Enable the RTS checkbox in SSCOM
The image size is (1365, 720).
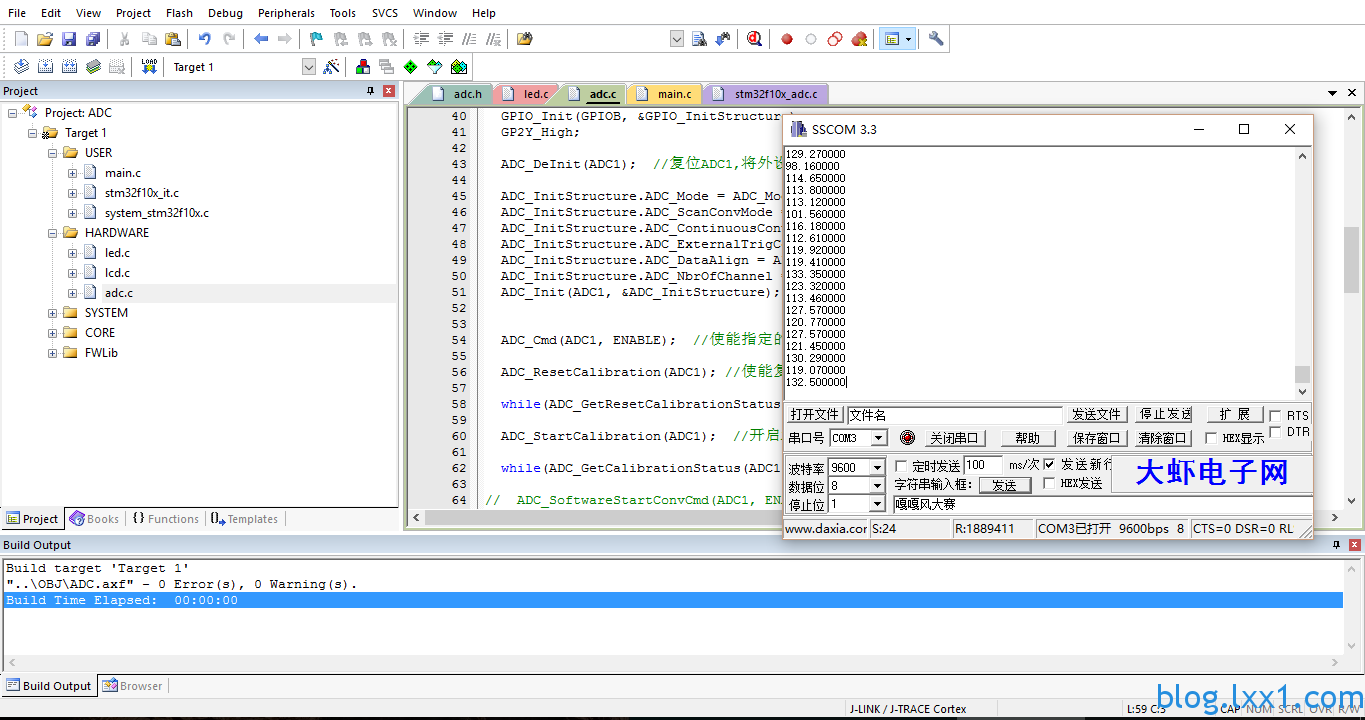coord(1275,415)
